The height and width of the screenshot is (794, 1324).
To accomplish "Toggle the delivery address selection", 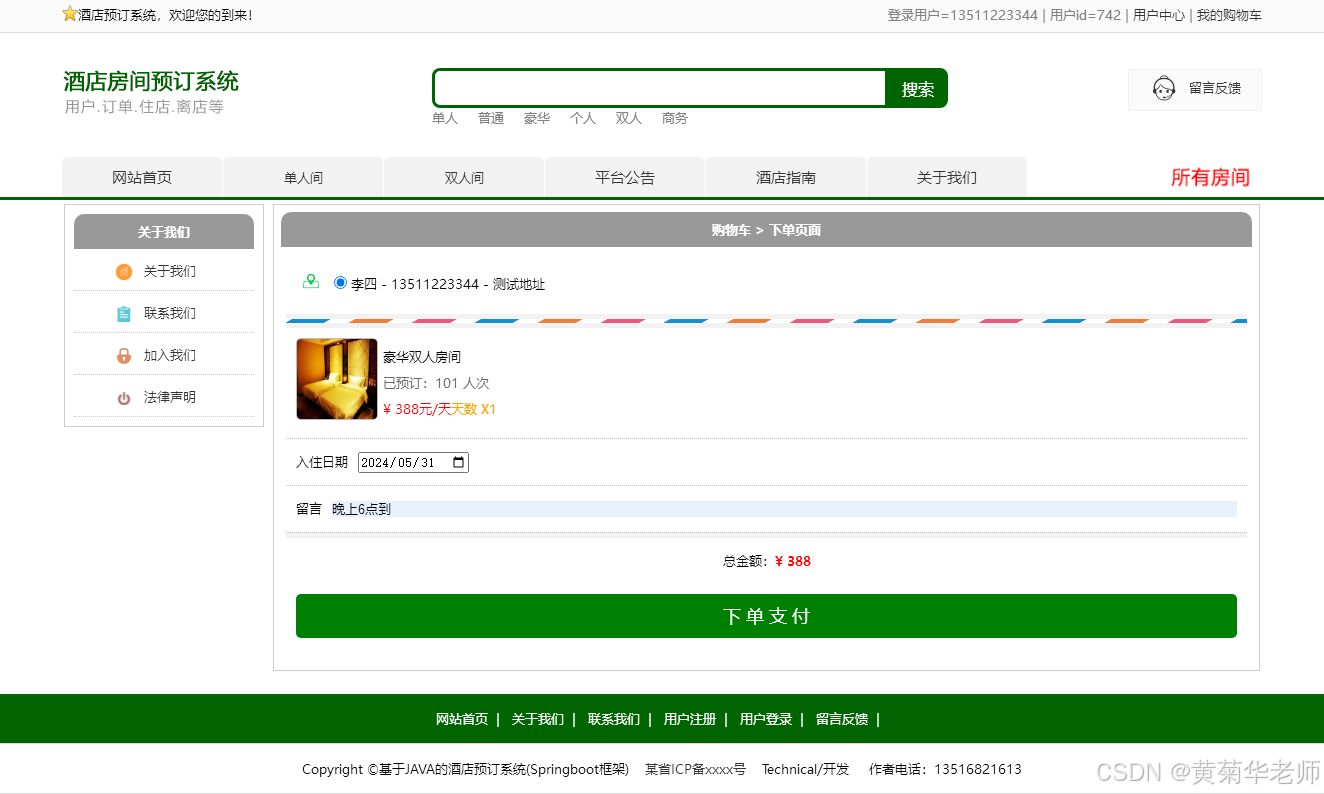I will tap(340, 281).
